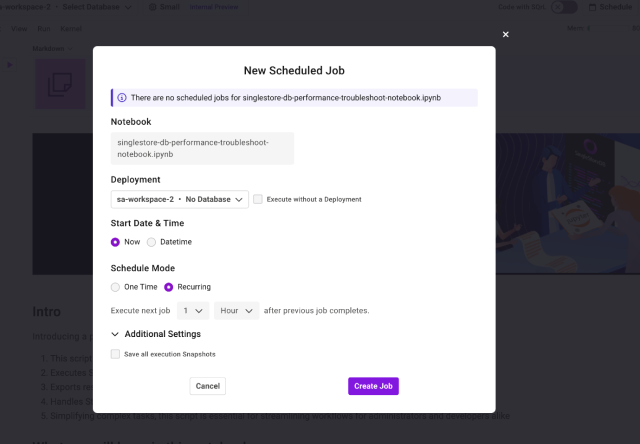Close the New Scheduled Job dialog
The width and height of the screenshot is (640, 444).
pyautogui.click(x=505, y=34)
